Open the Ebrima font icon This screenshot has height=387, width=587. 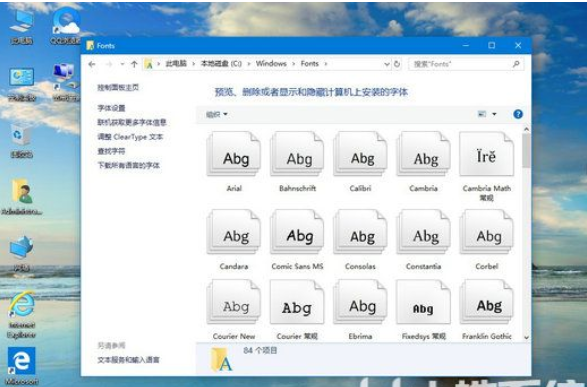360,302
